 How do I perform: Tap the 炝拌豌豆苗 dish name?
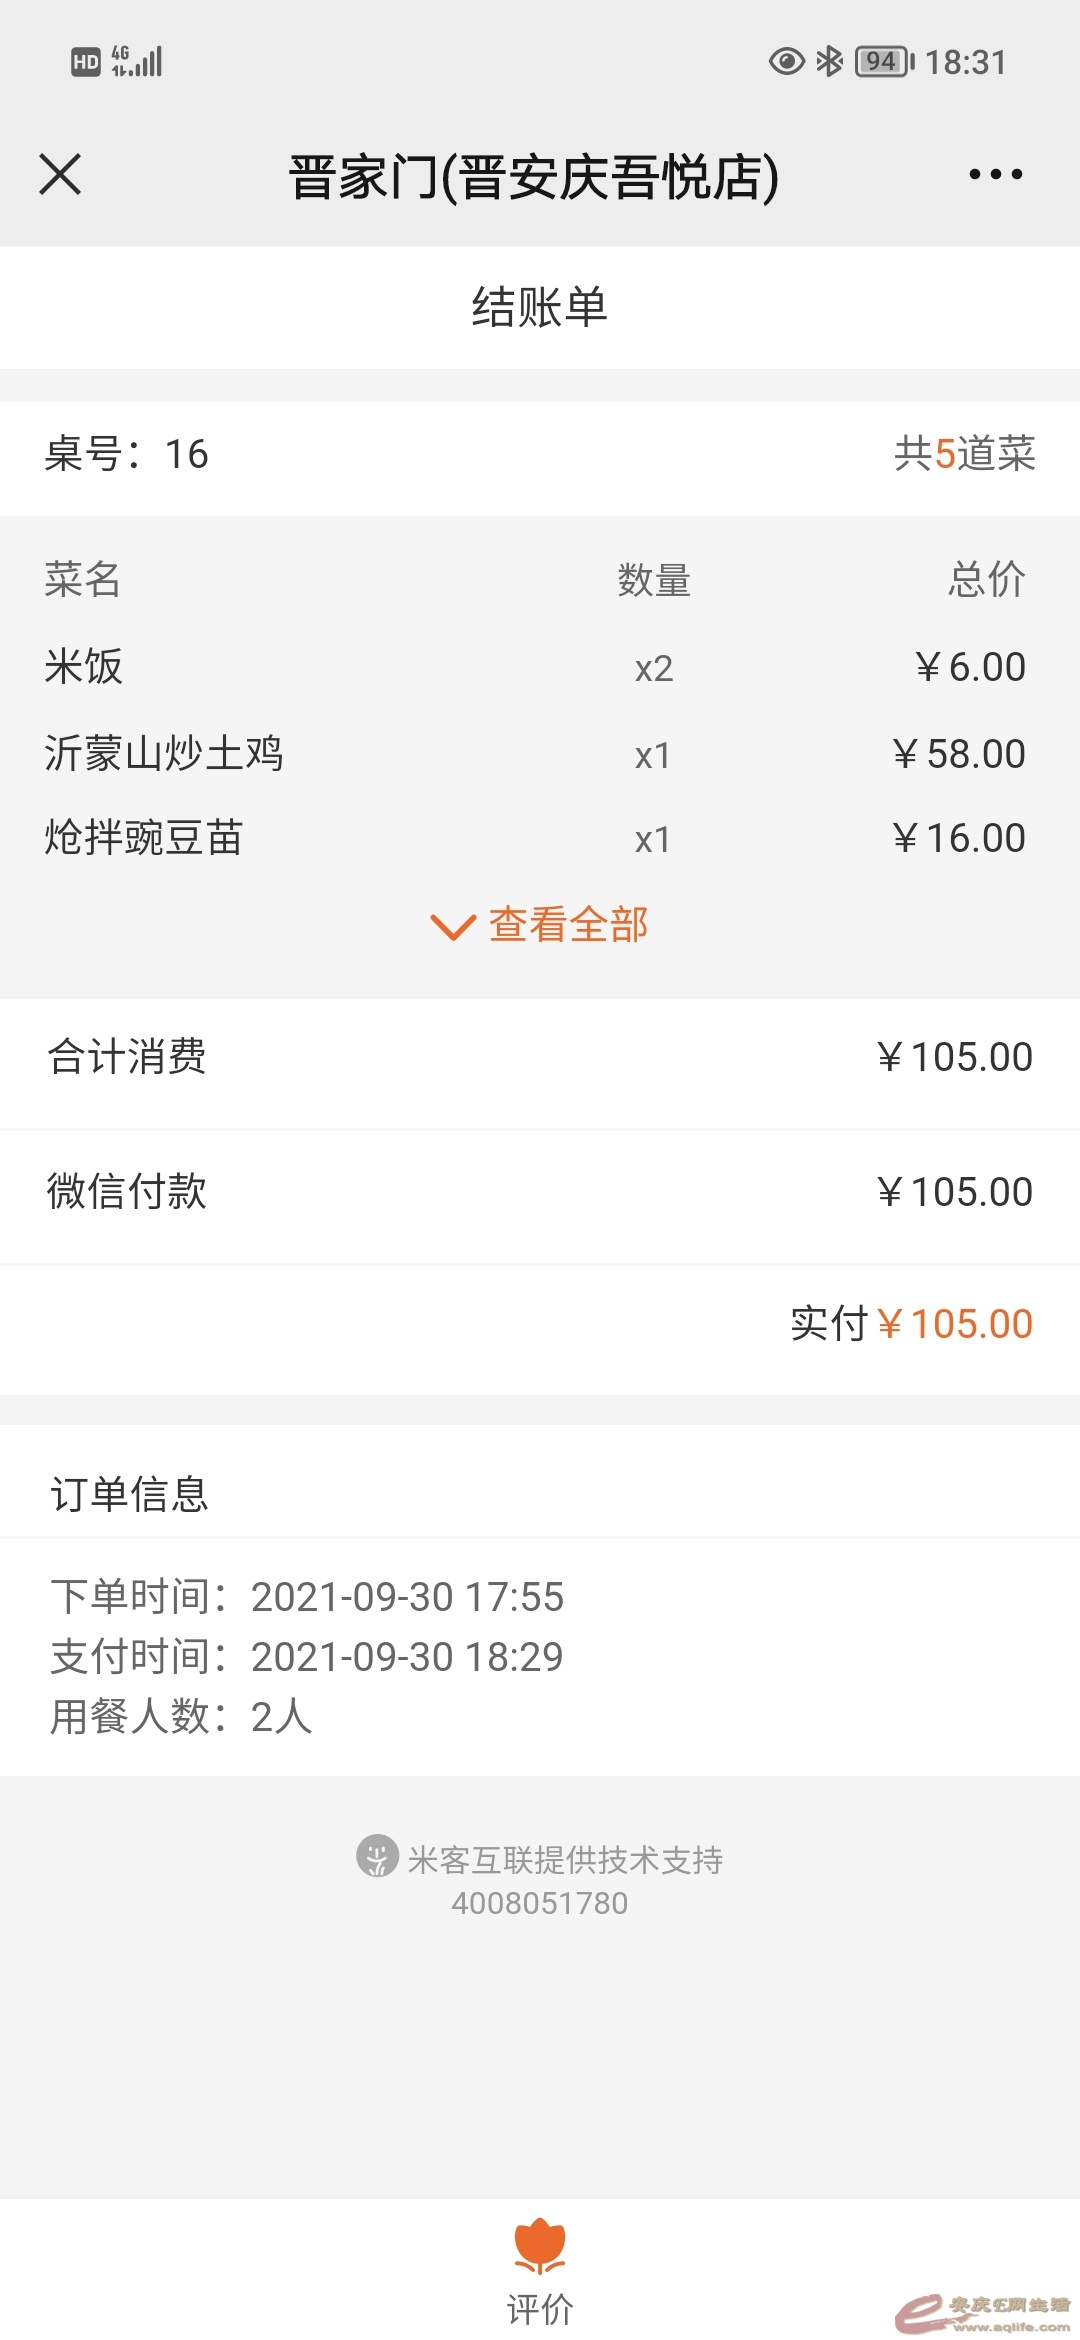(144, 838)
